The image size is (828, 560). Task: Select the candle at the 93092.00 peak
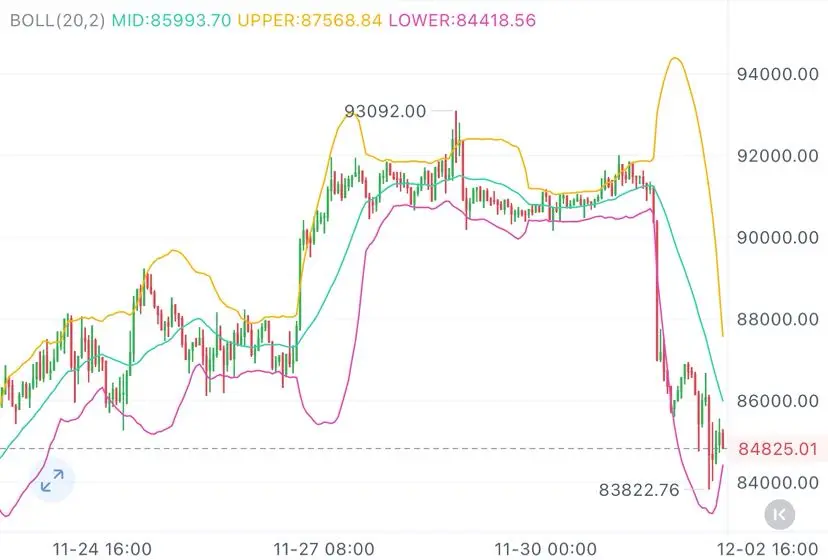(x=456, y=135)
